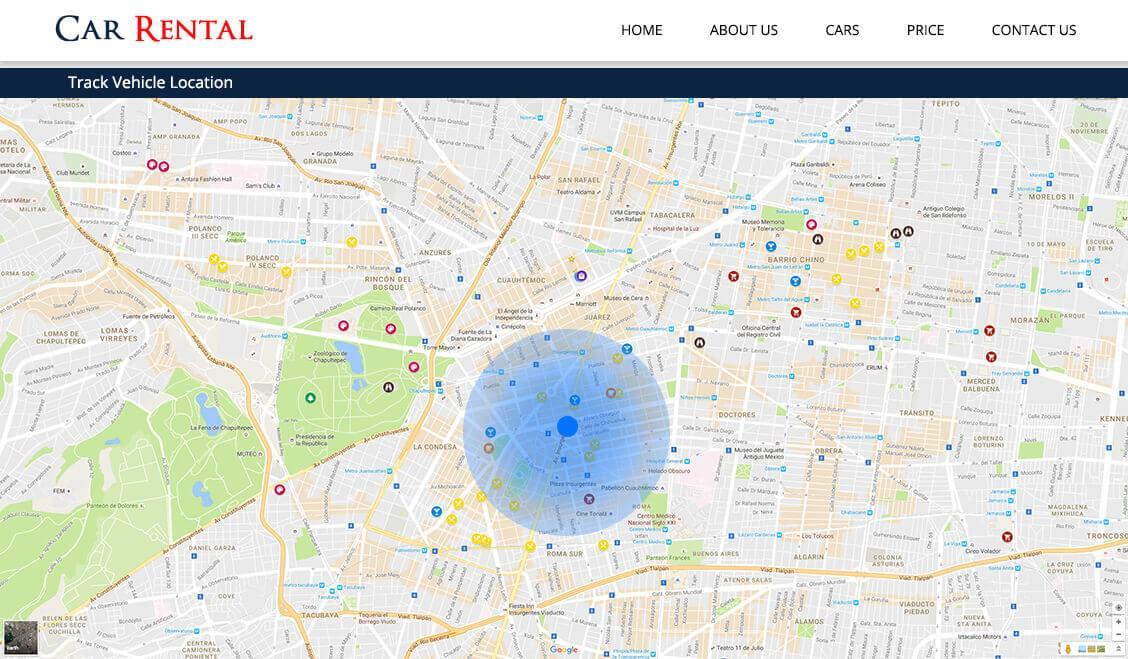The width and height of the screenshot is (1128, 659).
Task: Collapse the map controls with chevron button
Action: click(1118, 649)
